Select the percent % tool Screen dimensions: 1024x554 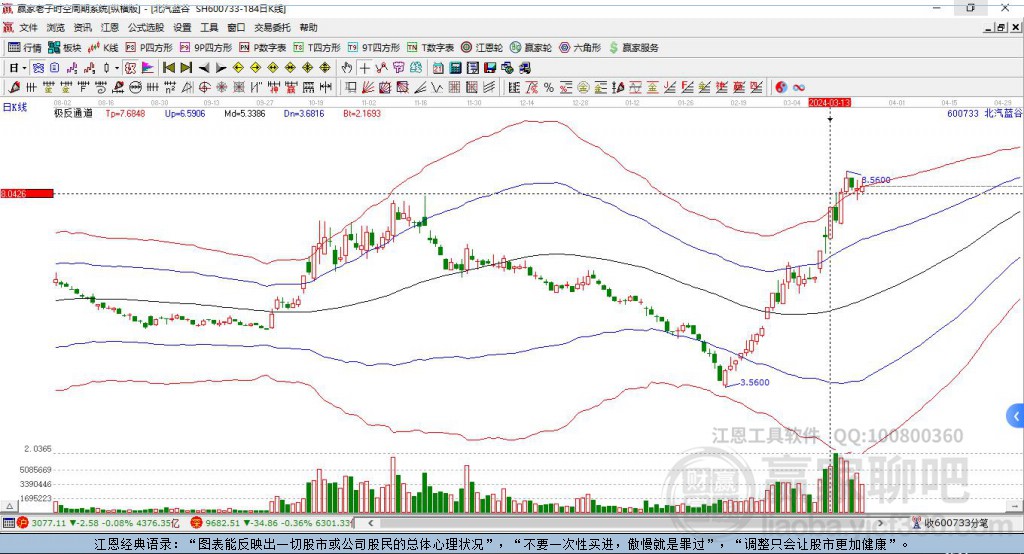pos(549,87)
